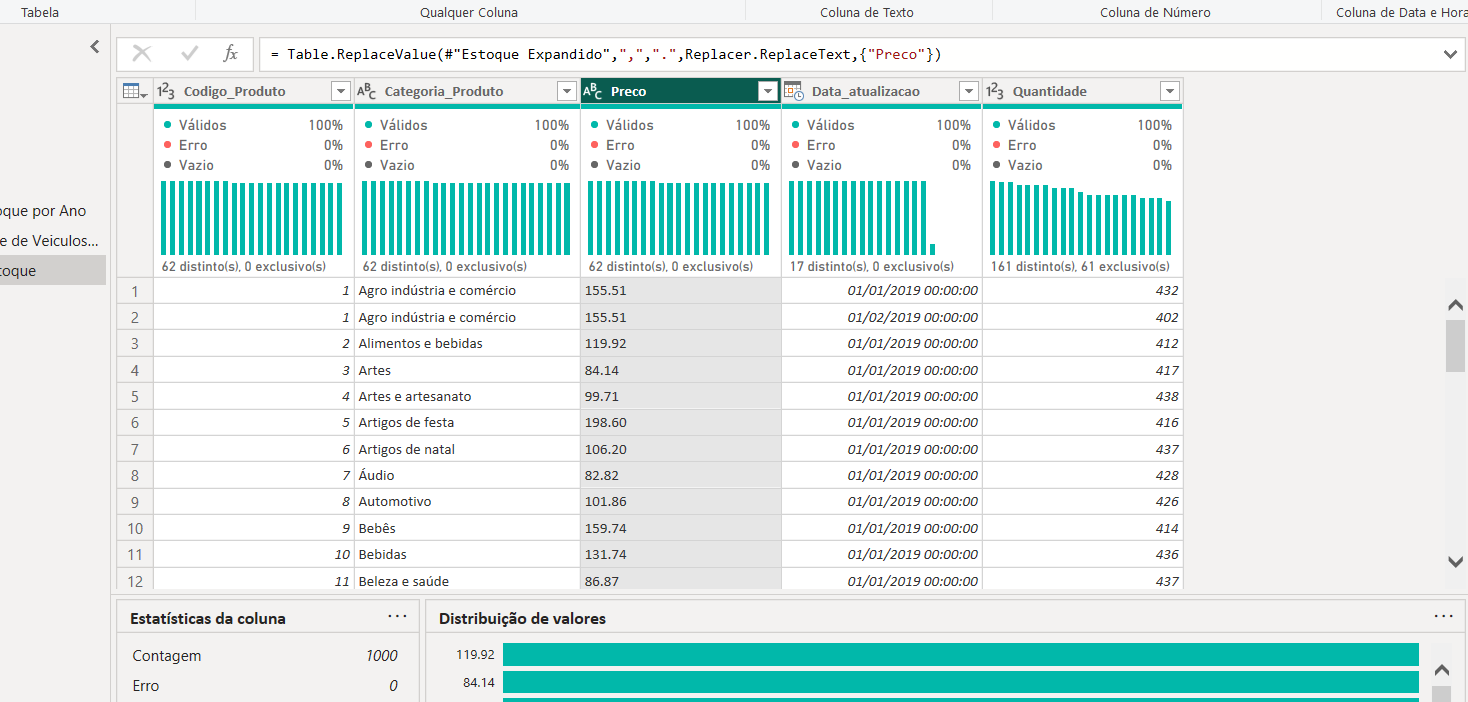Open Preco column filter dropdown

click(x=768, y=92)
